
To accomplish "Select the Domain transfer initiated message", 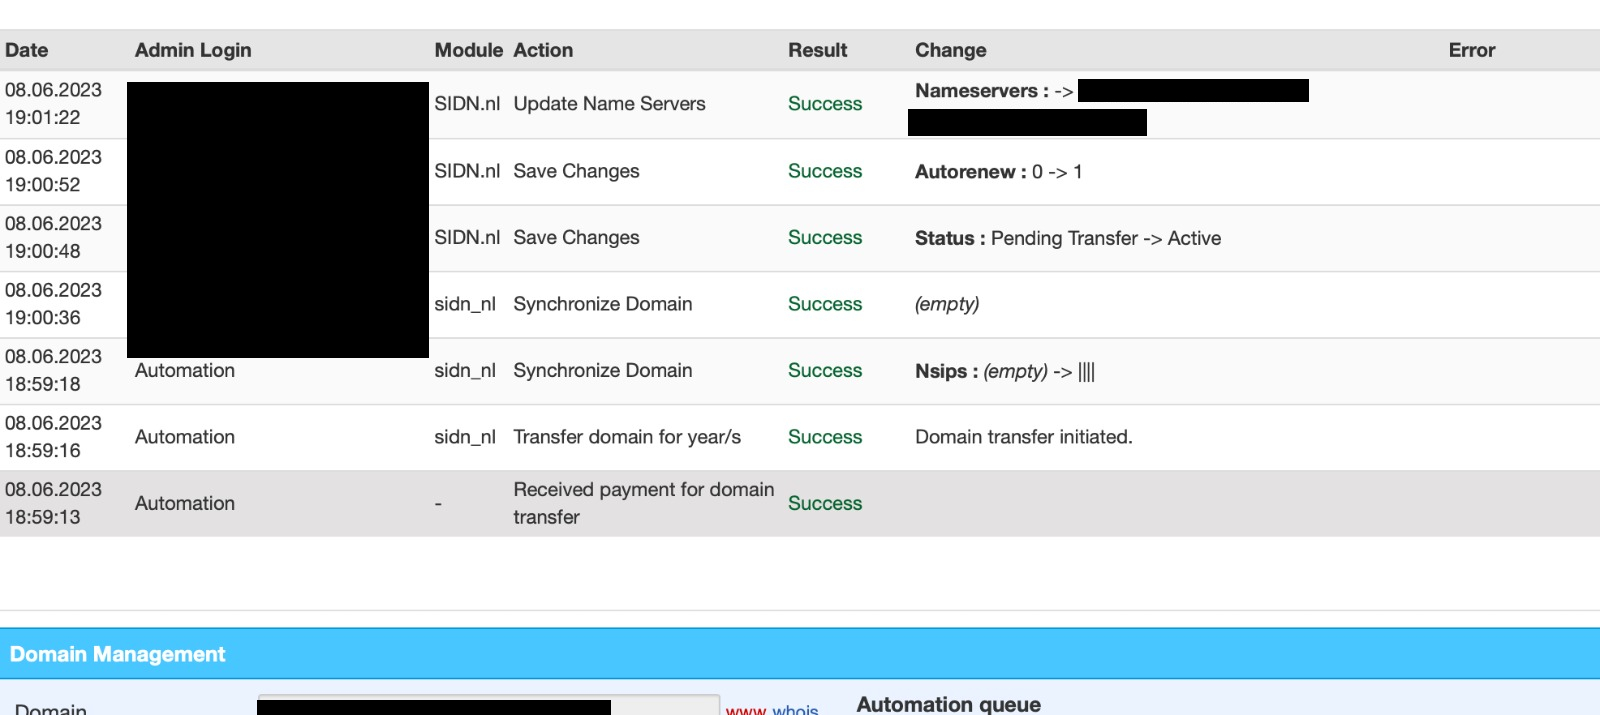I will (1024, 437).
